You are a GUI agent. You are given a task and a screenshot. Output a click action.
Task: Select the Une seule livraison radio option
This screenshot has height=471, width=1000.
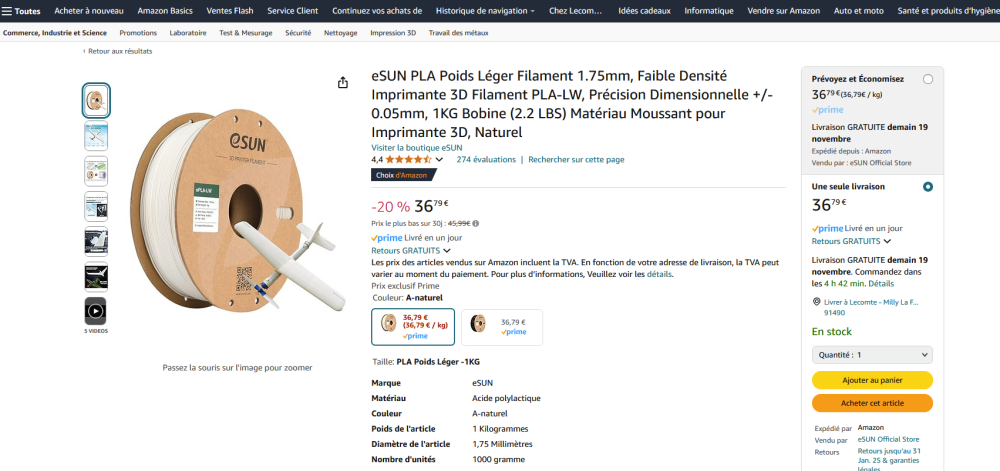(928, 186)
